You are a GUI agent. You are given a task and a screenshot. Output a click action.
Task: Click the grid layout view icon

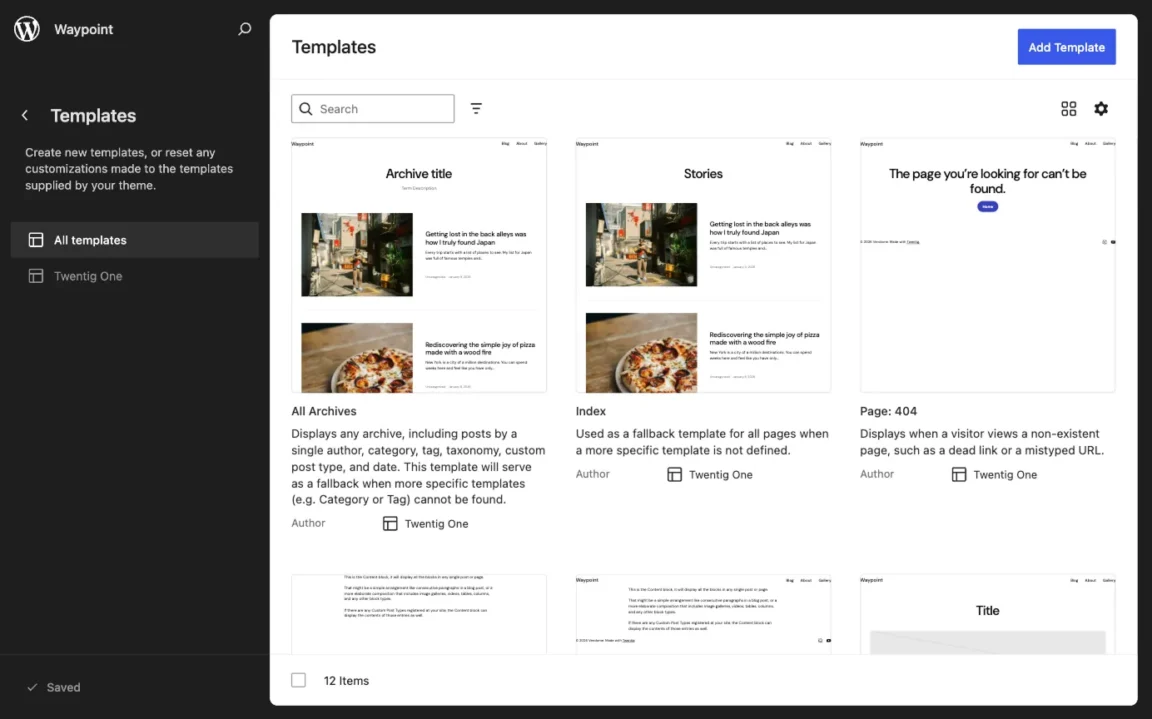[1069, 108]
